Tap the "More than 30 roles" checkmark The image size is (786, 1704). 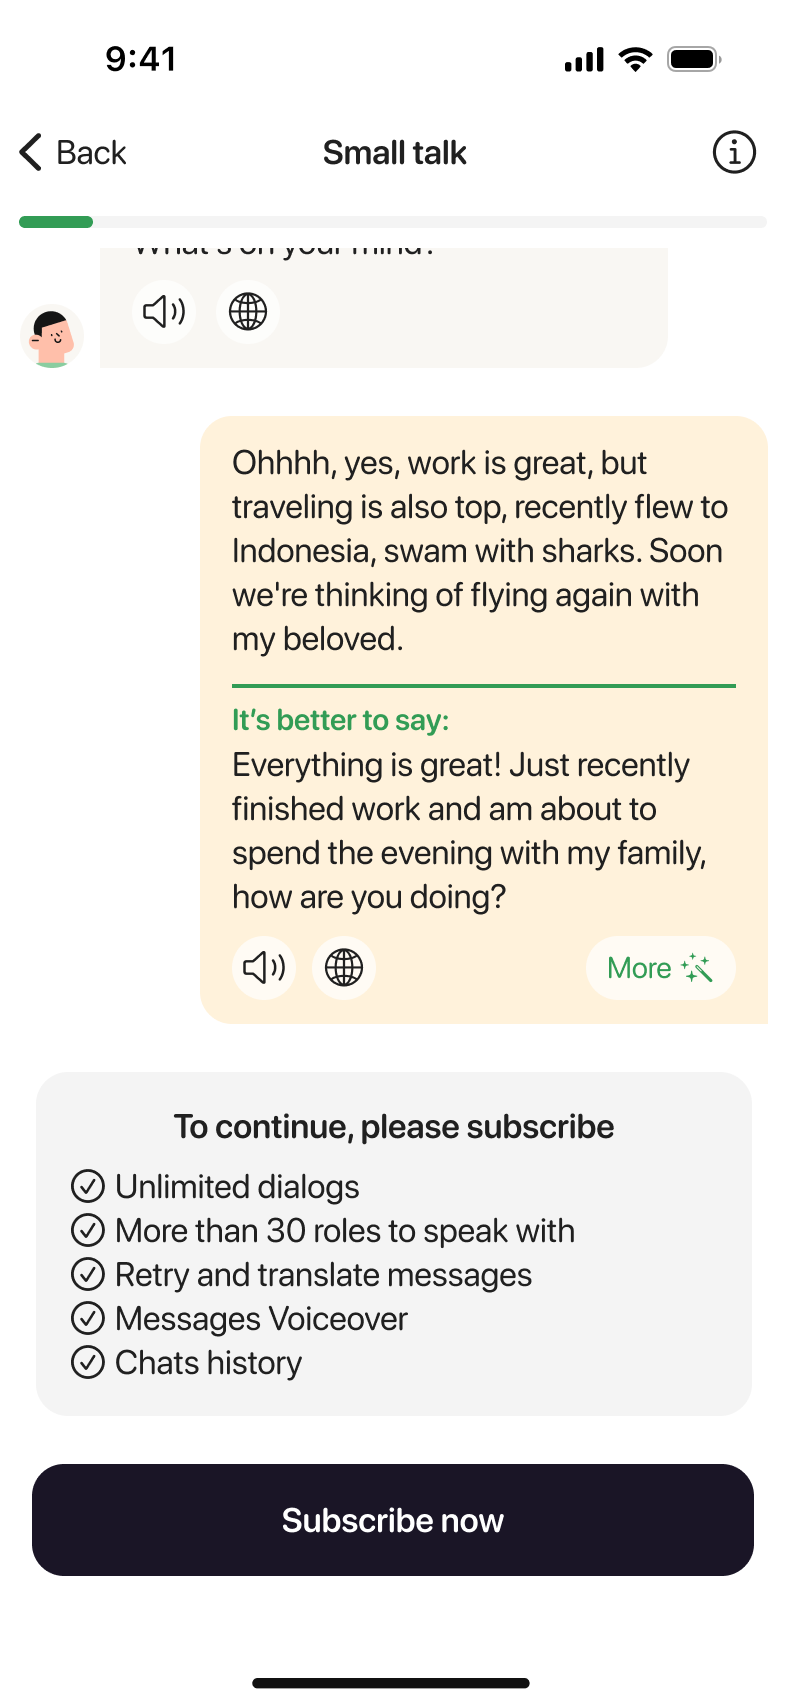click(88, 1231)
